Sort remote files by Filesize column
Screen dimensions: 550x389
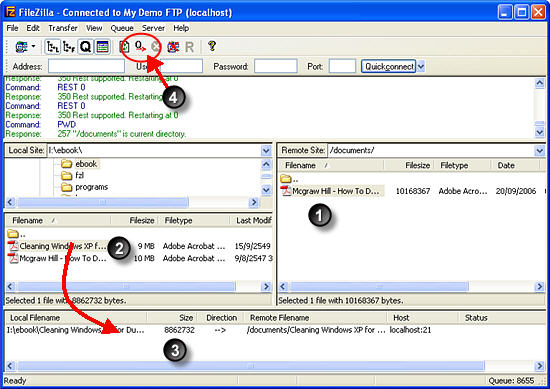[409, 165]
